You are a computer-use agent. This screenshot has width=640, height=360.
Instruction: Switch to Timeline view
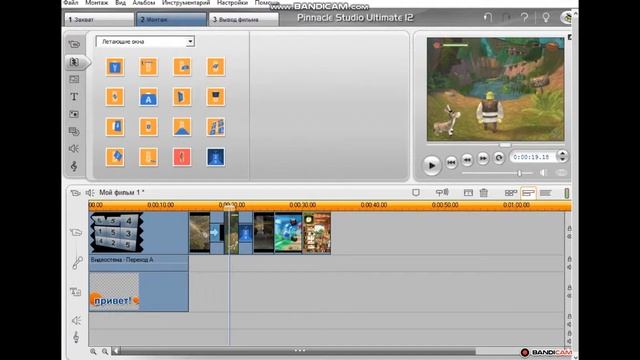pos(528,193)
